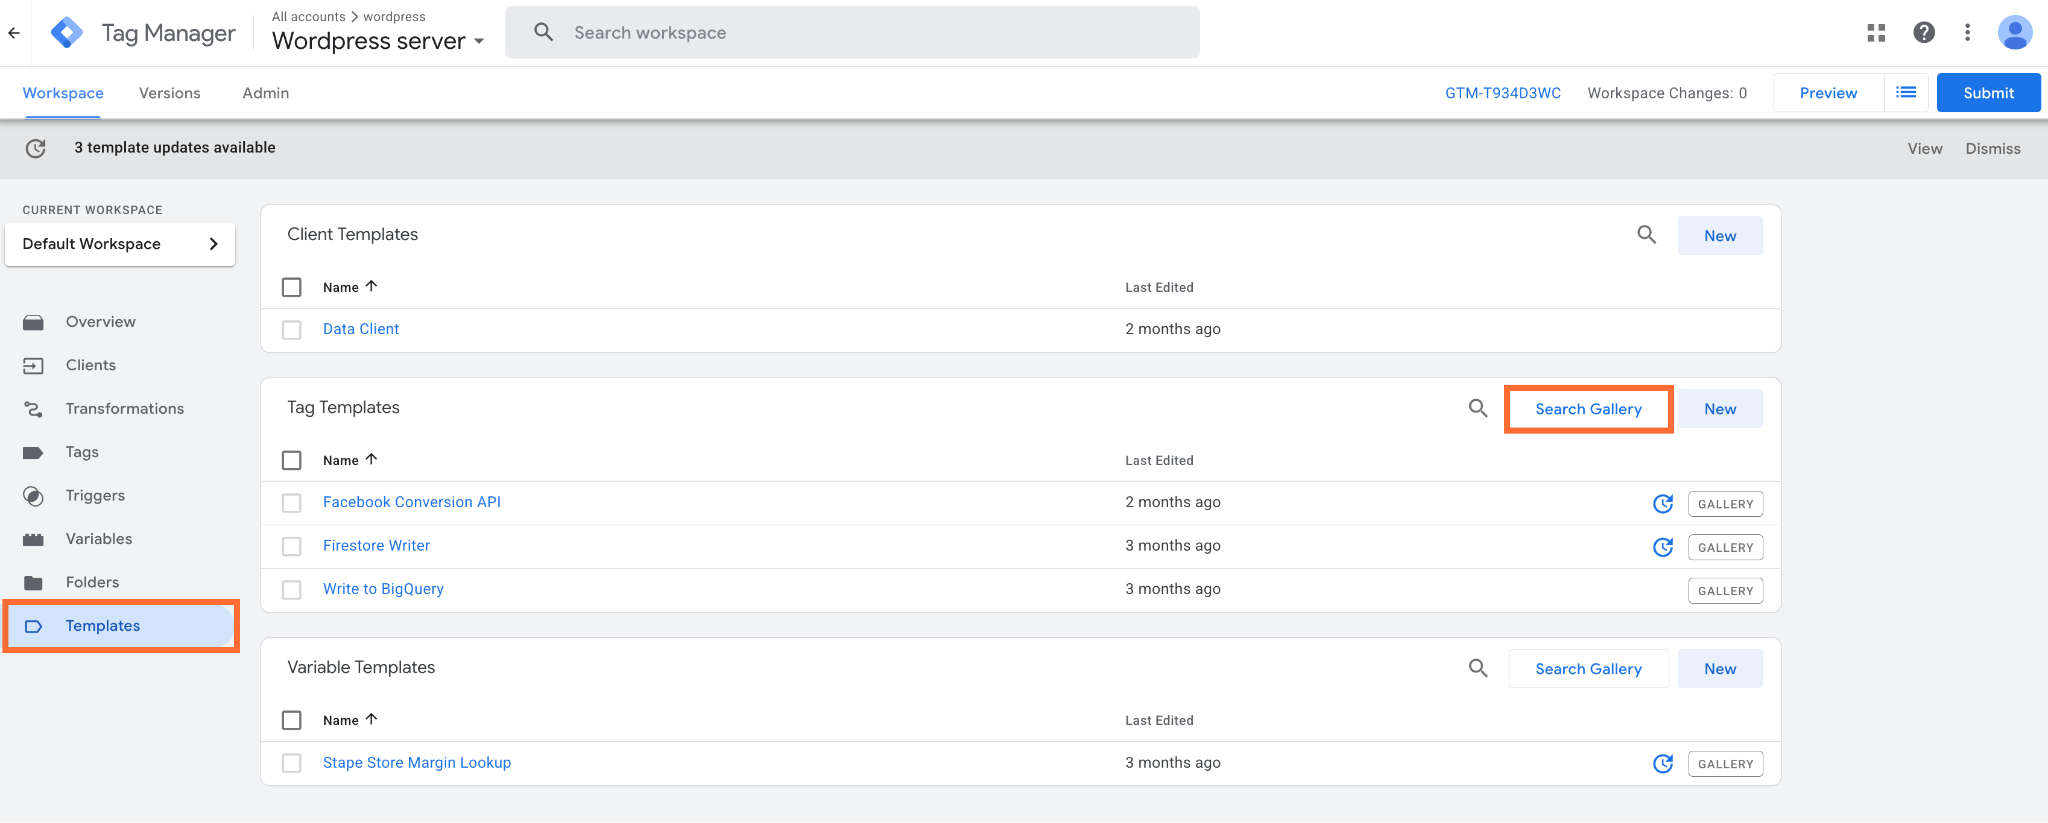Click New in Tag Templates
This screenshot has height=823, width=2048.
(1720, 409)
